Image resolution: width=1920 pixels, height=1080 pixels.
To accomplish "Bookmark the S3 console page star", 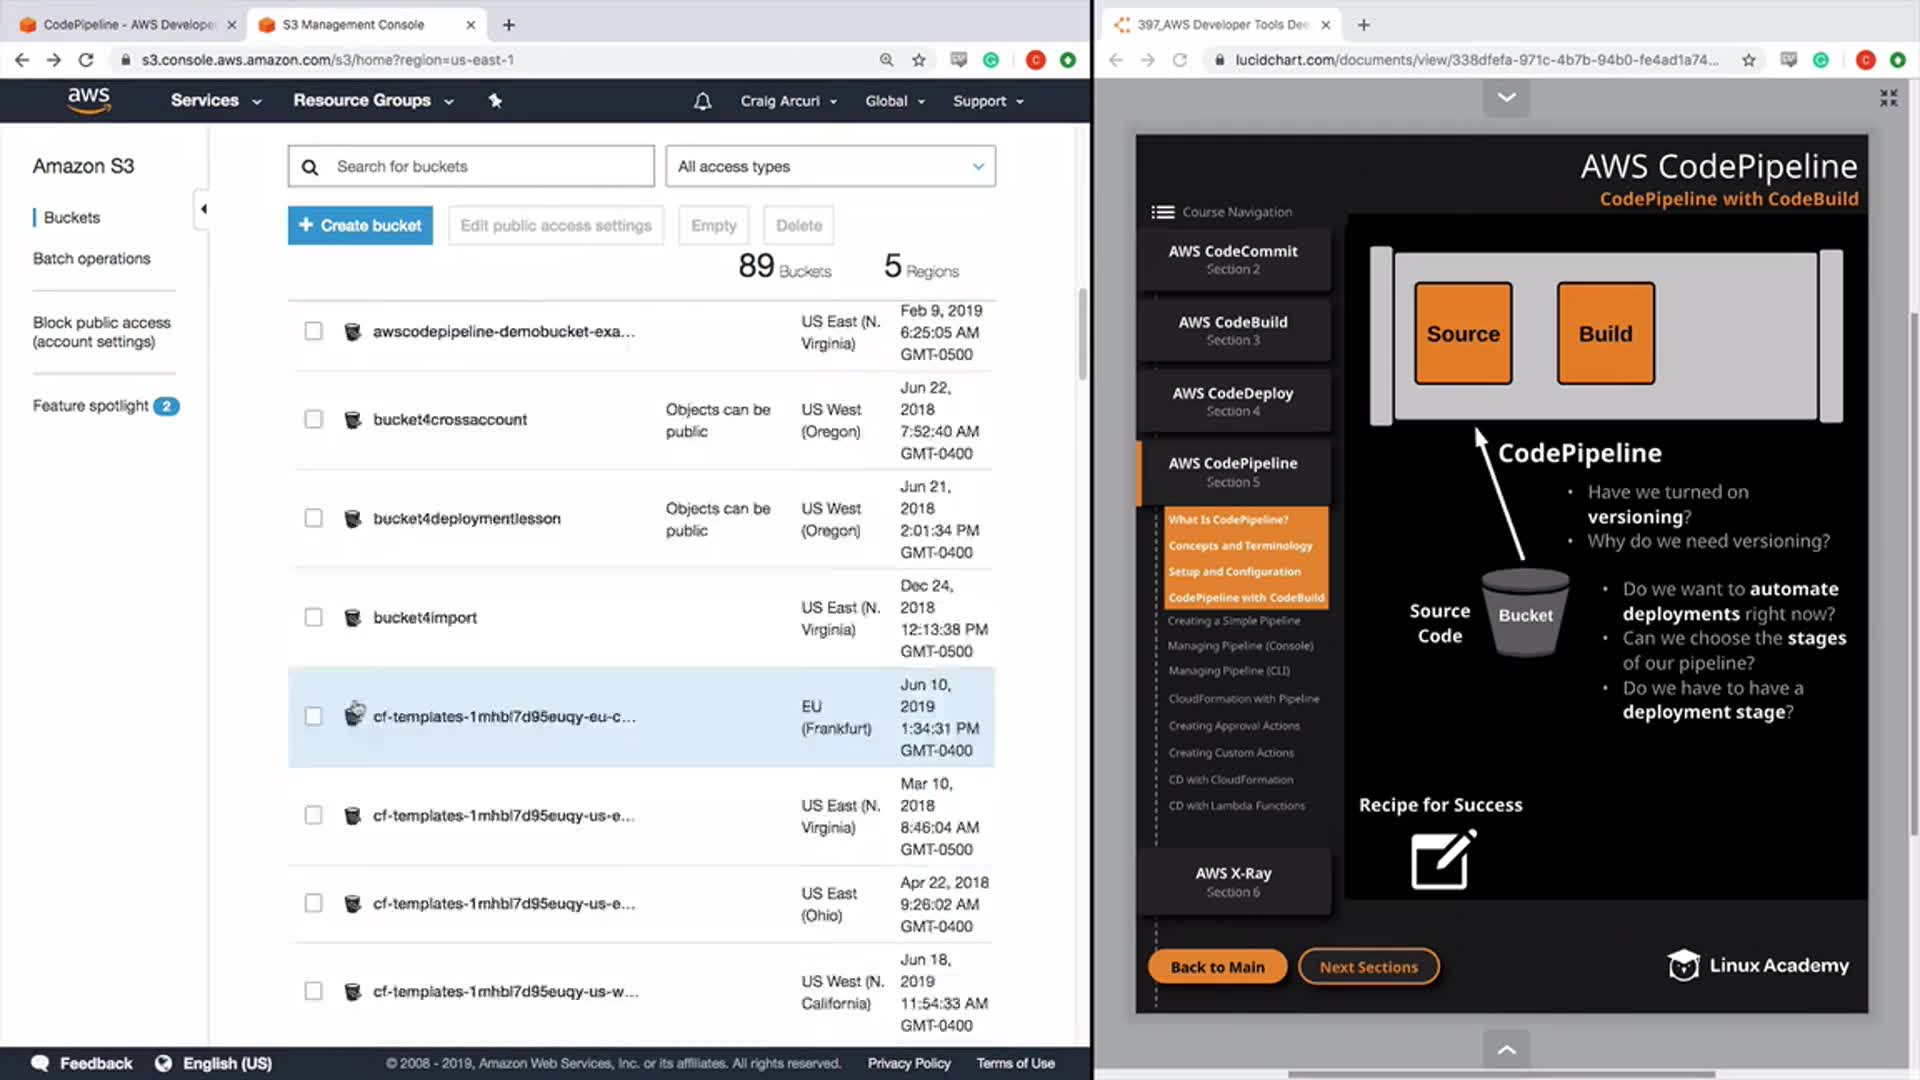I will pyautogui.click(x=918, y=60).
